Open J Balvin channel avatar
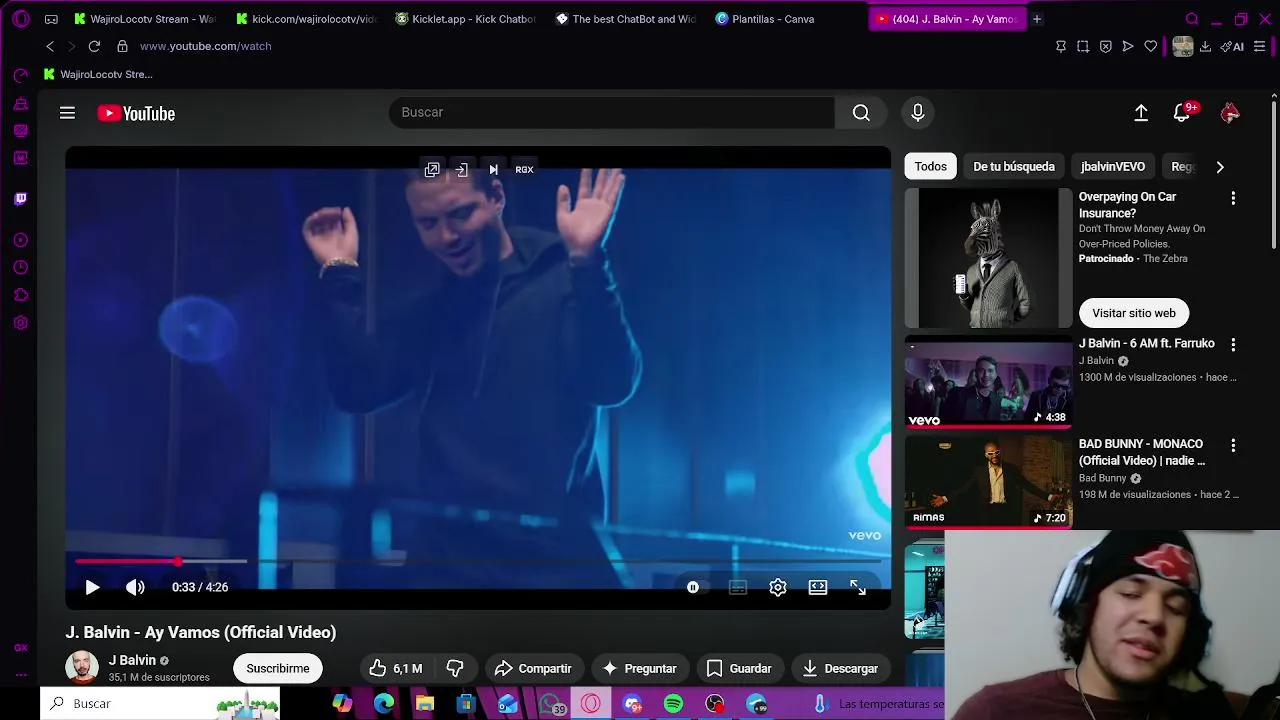Viewport: 1280px width, 720px height. pos(82,667)
